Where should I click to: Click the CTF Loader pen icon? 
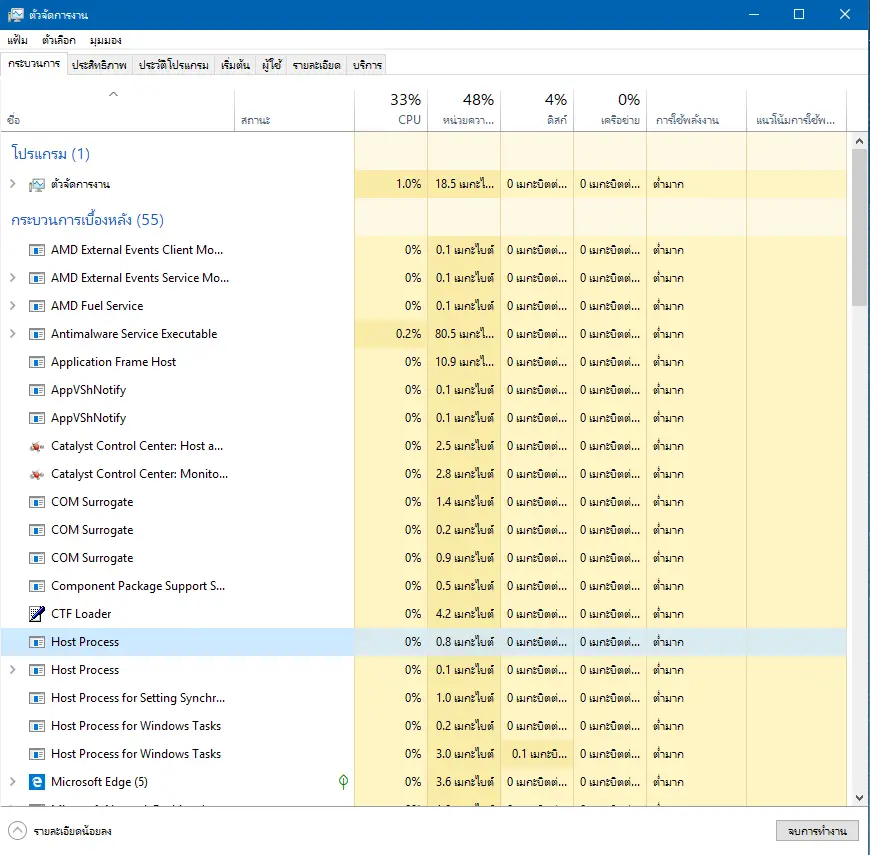pos(37,614)
